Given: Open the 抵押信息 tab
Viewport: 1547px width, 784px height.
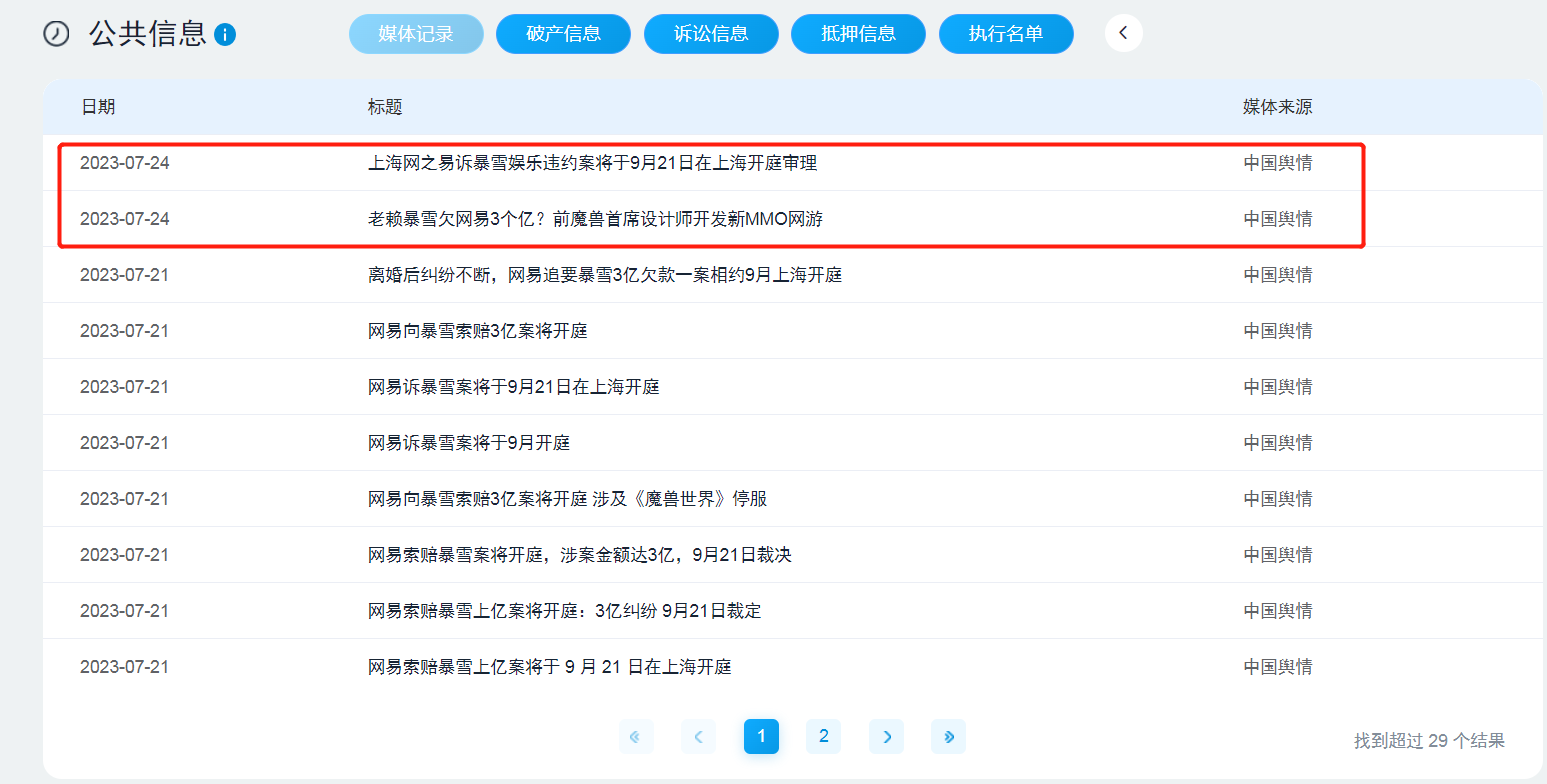Looking at the screenshot, I should [x=858, y=34].
